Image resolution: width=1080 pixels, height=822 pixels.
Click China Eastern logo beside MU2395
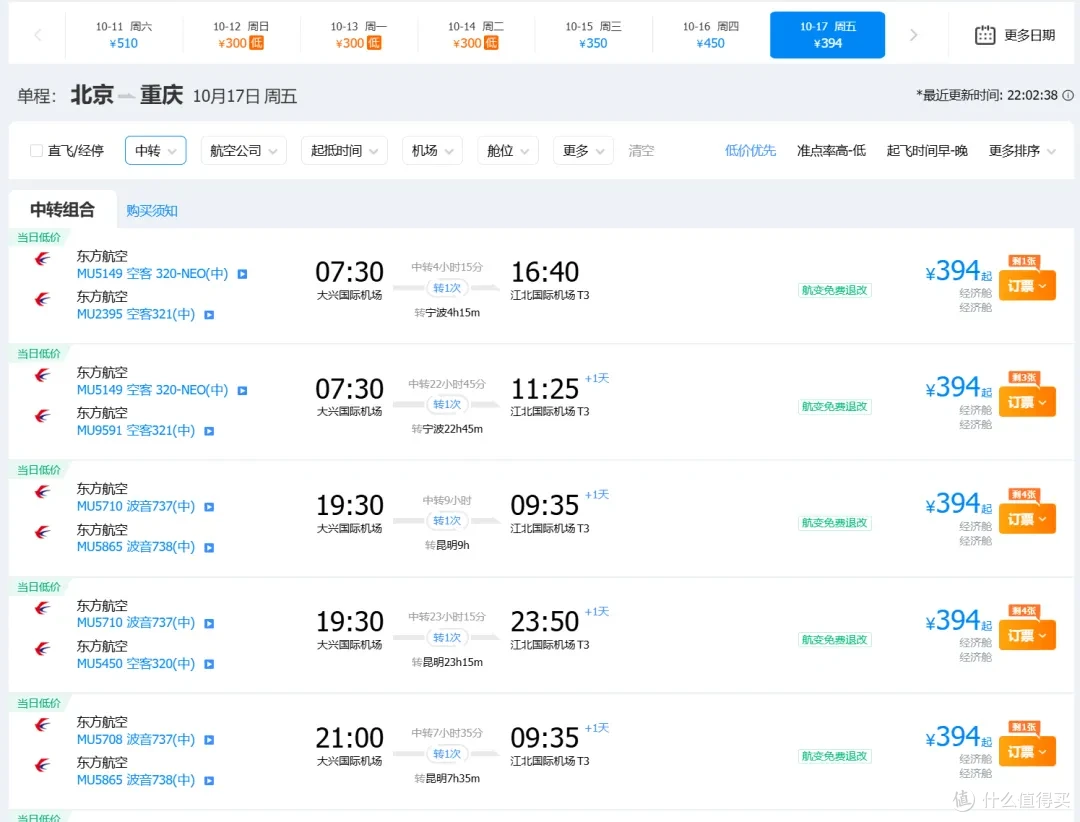[x=43, y=300]
